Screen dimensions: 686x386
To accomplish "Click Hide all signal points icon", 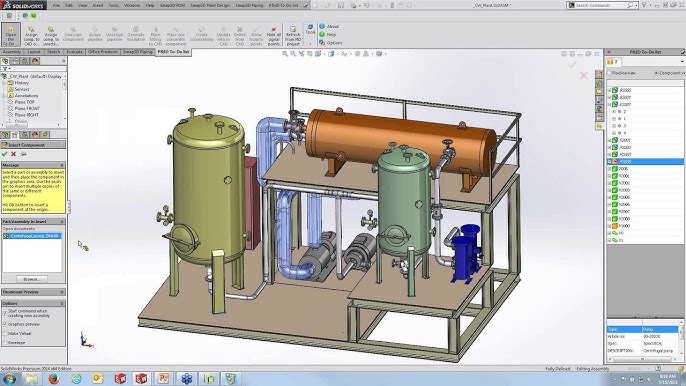I will coord(273,36).
